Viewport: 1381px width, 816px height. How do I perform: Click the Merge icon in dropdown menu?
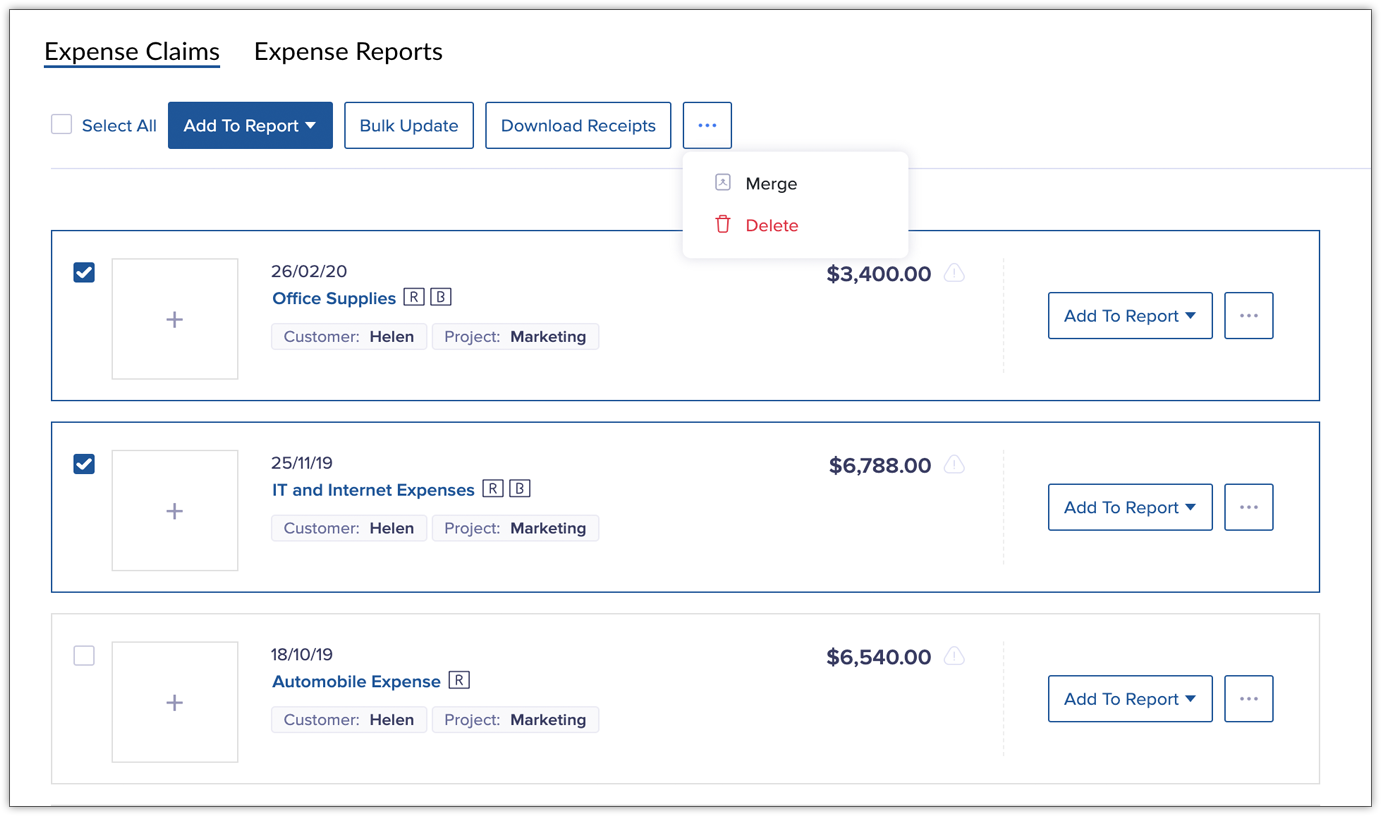click(723, 183)
